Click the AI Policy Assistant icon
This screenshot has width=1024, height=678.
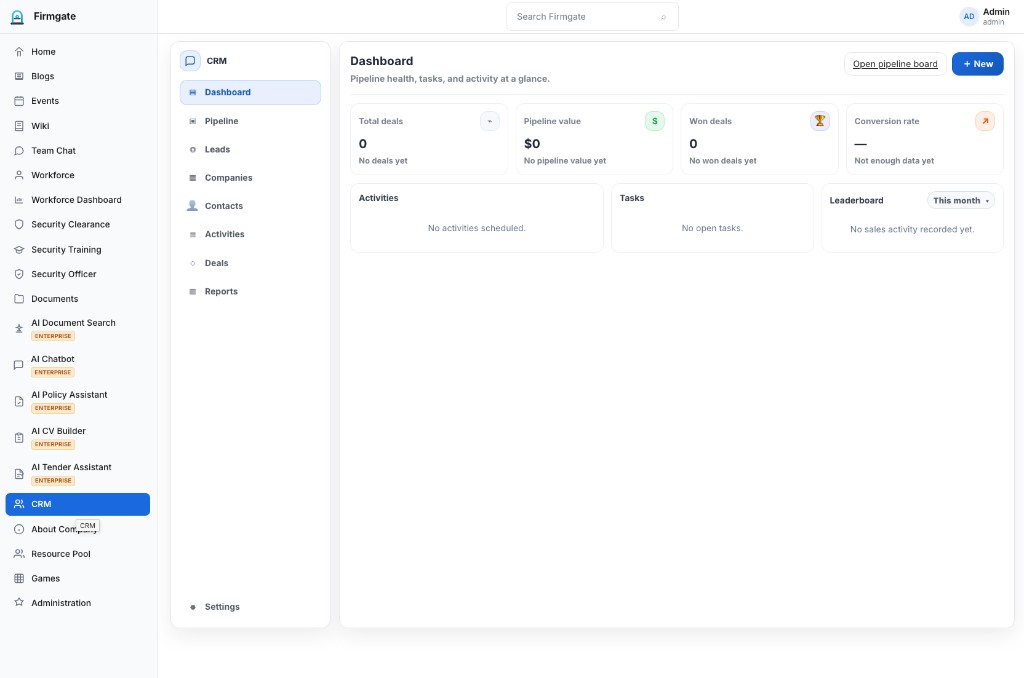coord(19,402)
